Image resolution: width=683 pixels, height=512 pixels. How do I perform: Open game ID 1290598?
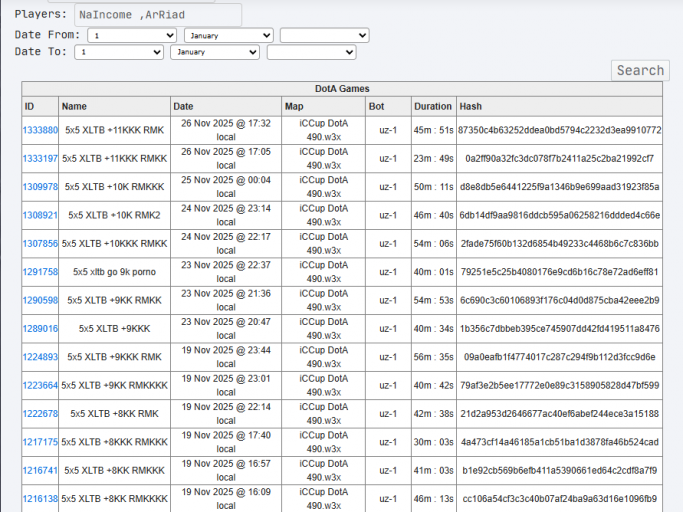point(40,300)
